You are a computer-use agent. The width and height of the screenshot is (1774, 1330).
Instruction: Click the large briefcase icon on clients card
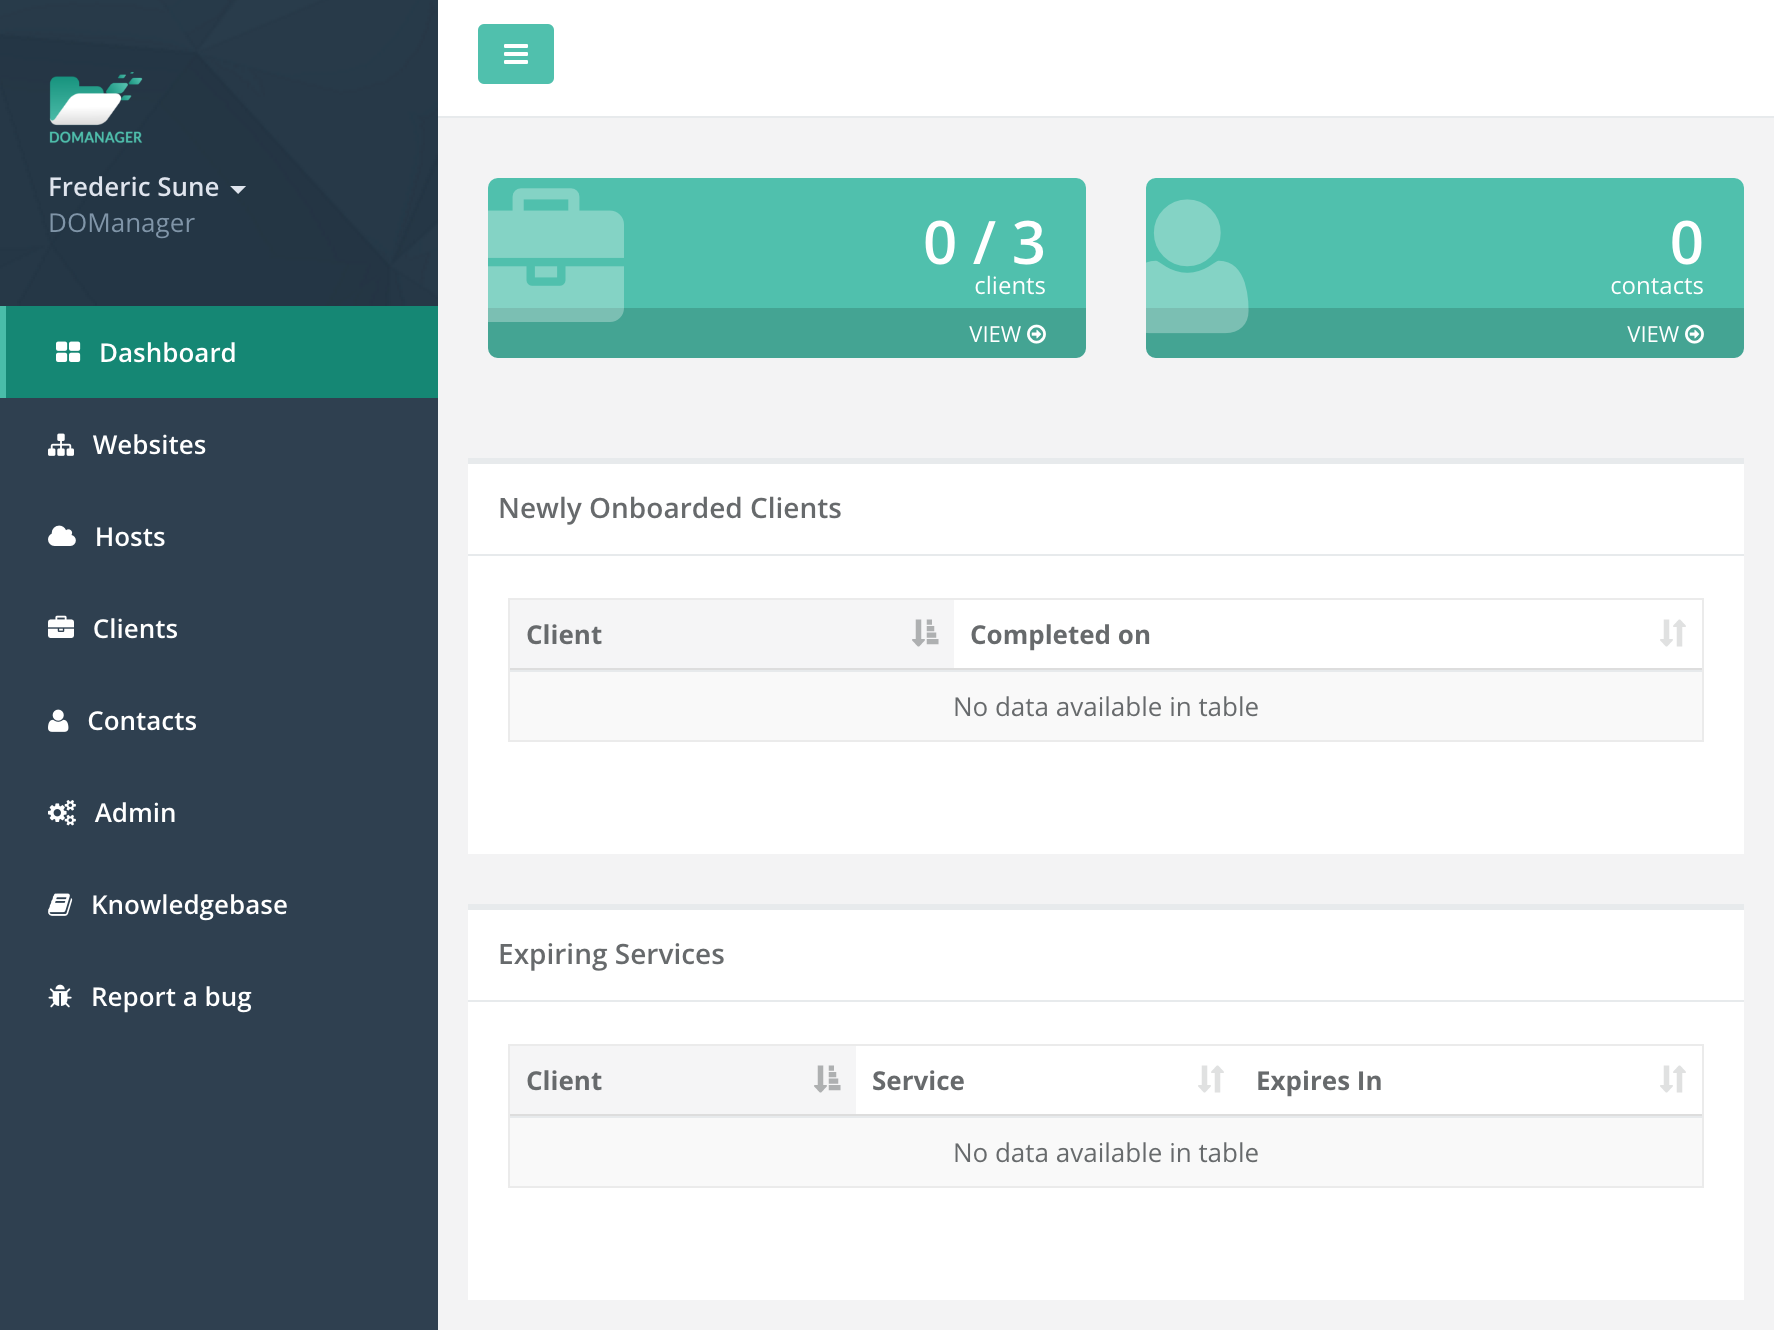[556, 256]
